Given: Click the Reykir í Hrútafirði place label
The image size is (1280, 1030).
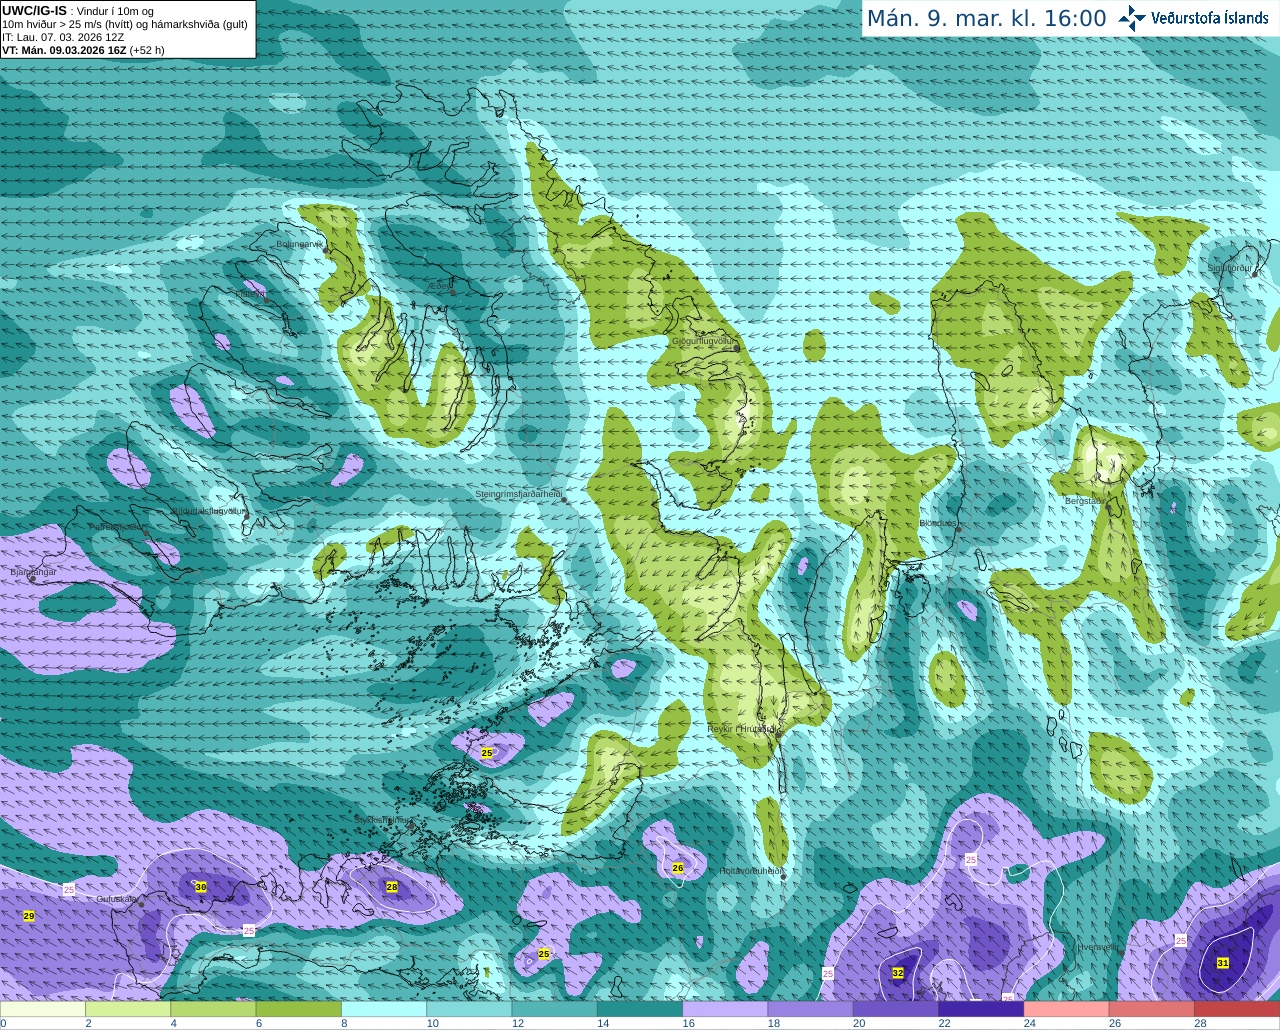Looking at the screenshot, I should [x=742, y=729].
